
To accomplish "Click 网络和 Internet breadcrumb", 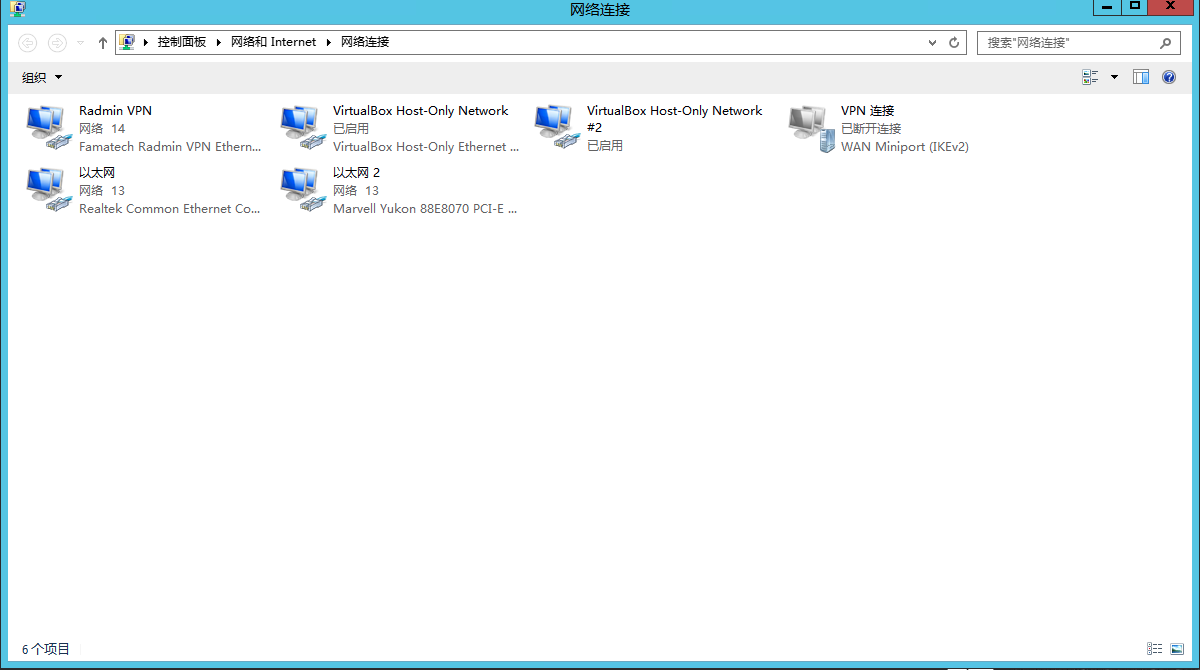I will [x=273, y=42].
